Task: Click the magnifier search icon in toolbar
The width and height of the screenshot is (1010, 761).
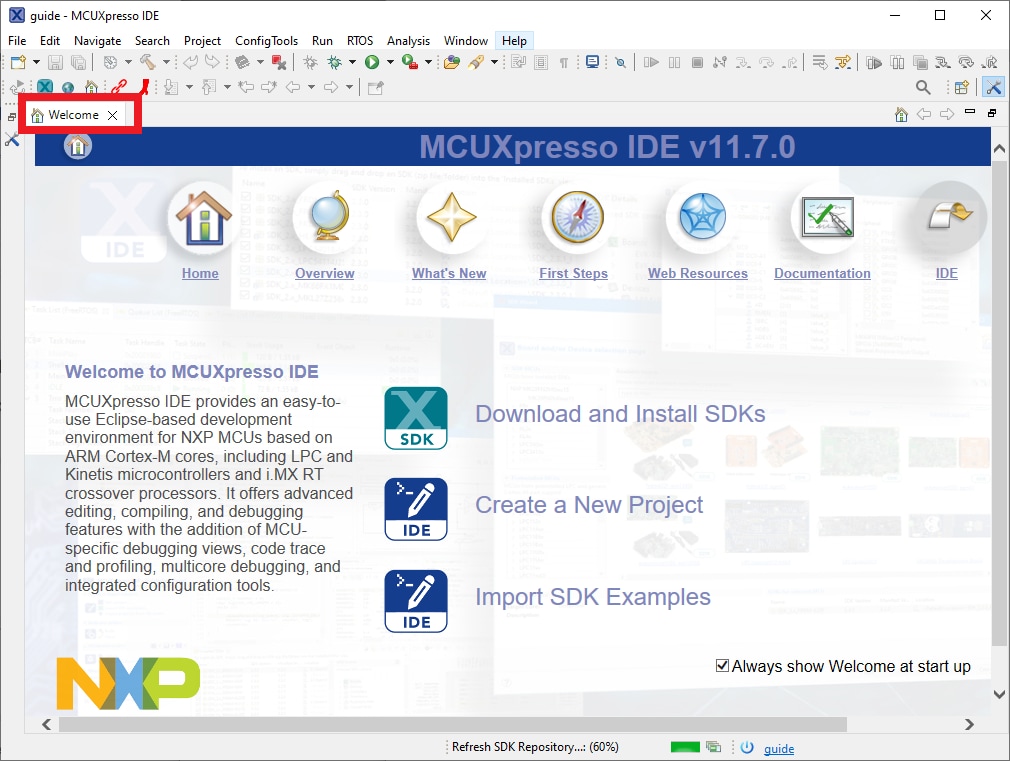Action: pos(923,88)
